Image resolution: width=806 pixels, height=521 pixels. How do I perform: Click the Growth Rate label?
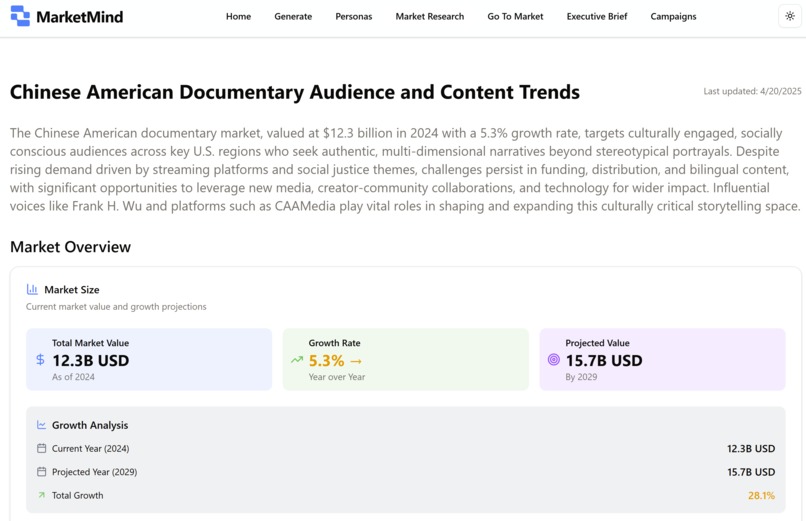[x=335, y=343]
